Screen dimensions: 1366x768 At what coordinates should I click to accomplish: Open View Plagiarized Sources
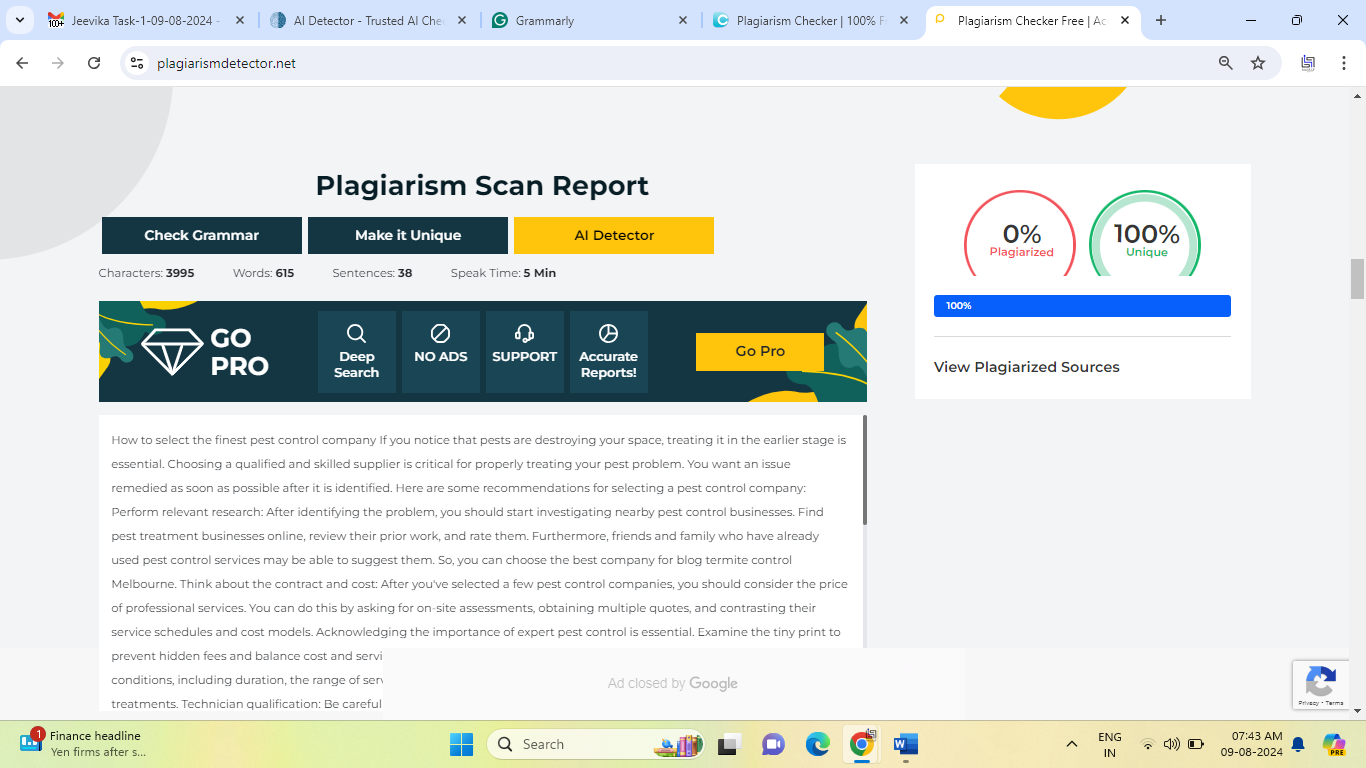[1027, 367]
